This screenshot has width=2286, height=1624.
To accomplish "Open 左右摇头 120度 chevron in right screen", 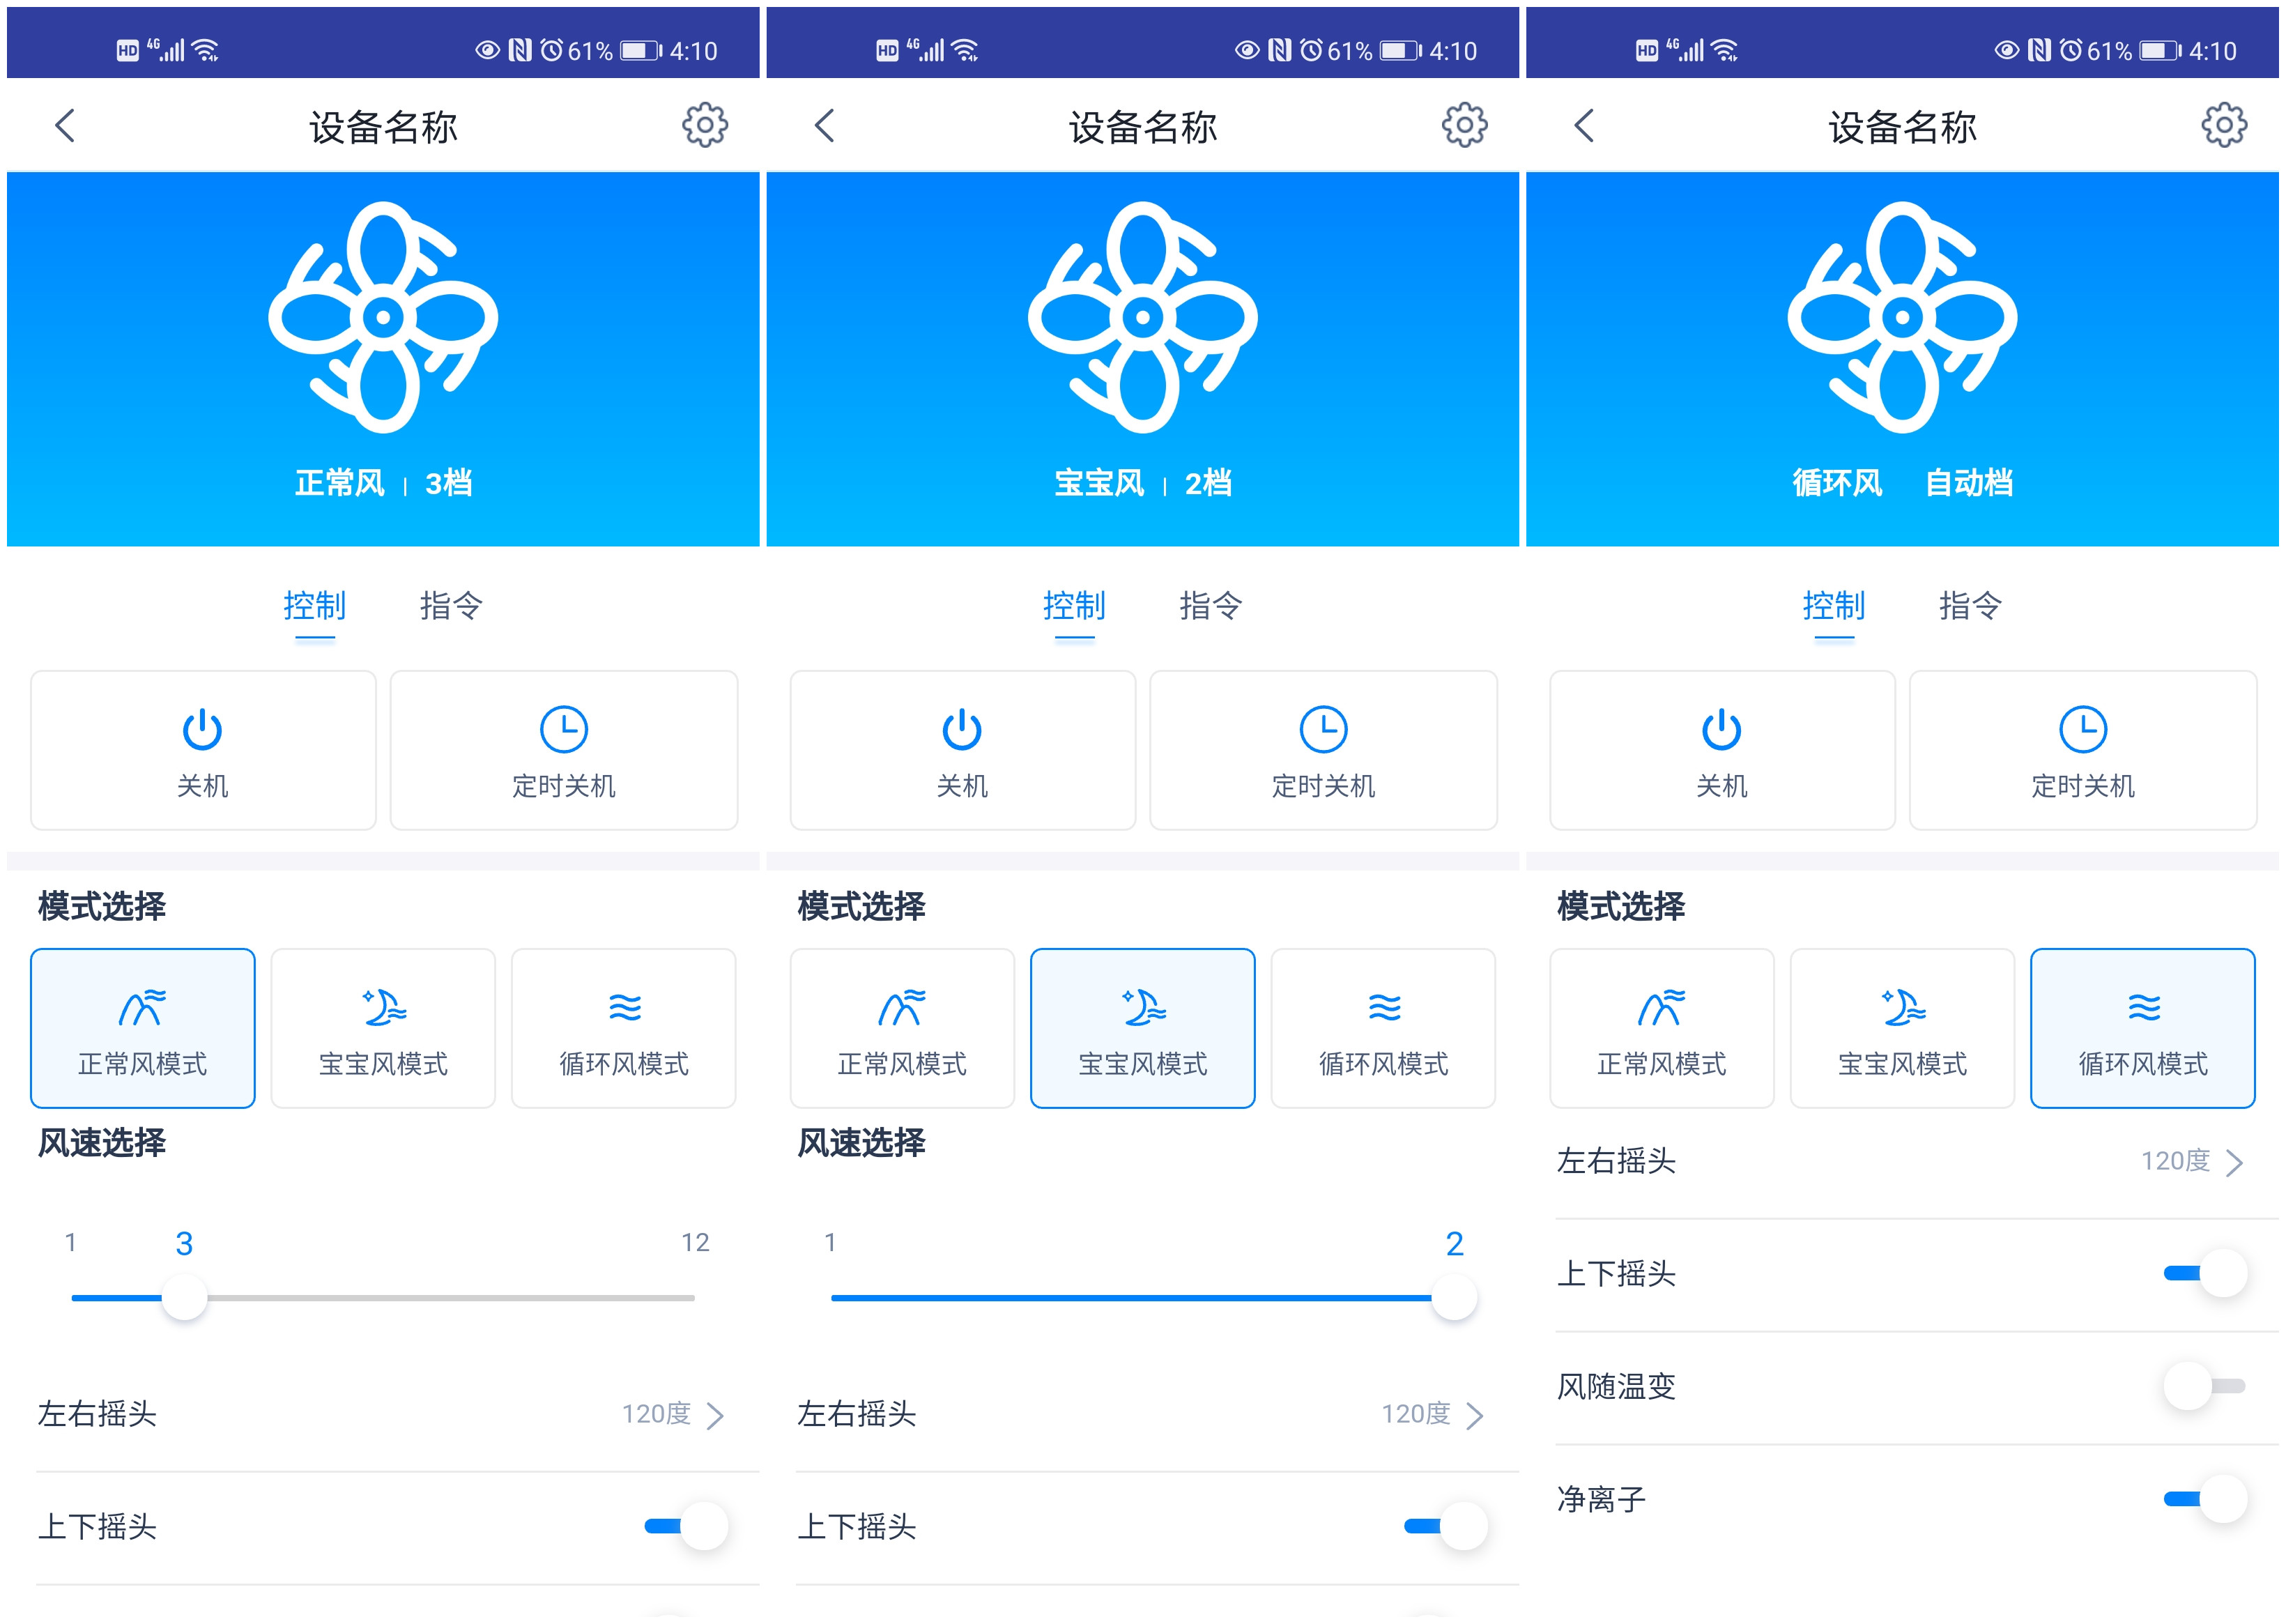I will click(2234, 1162).
